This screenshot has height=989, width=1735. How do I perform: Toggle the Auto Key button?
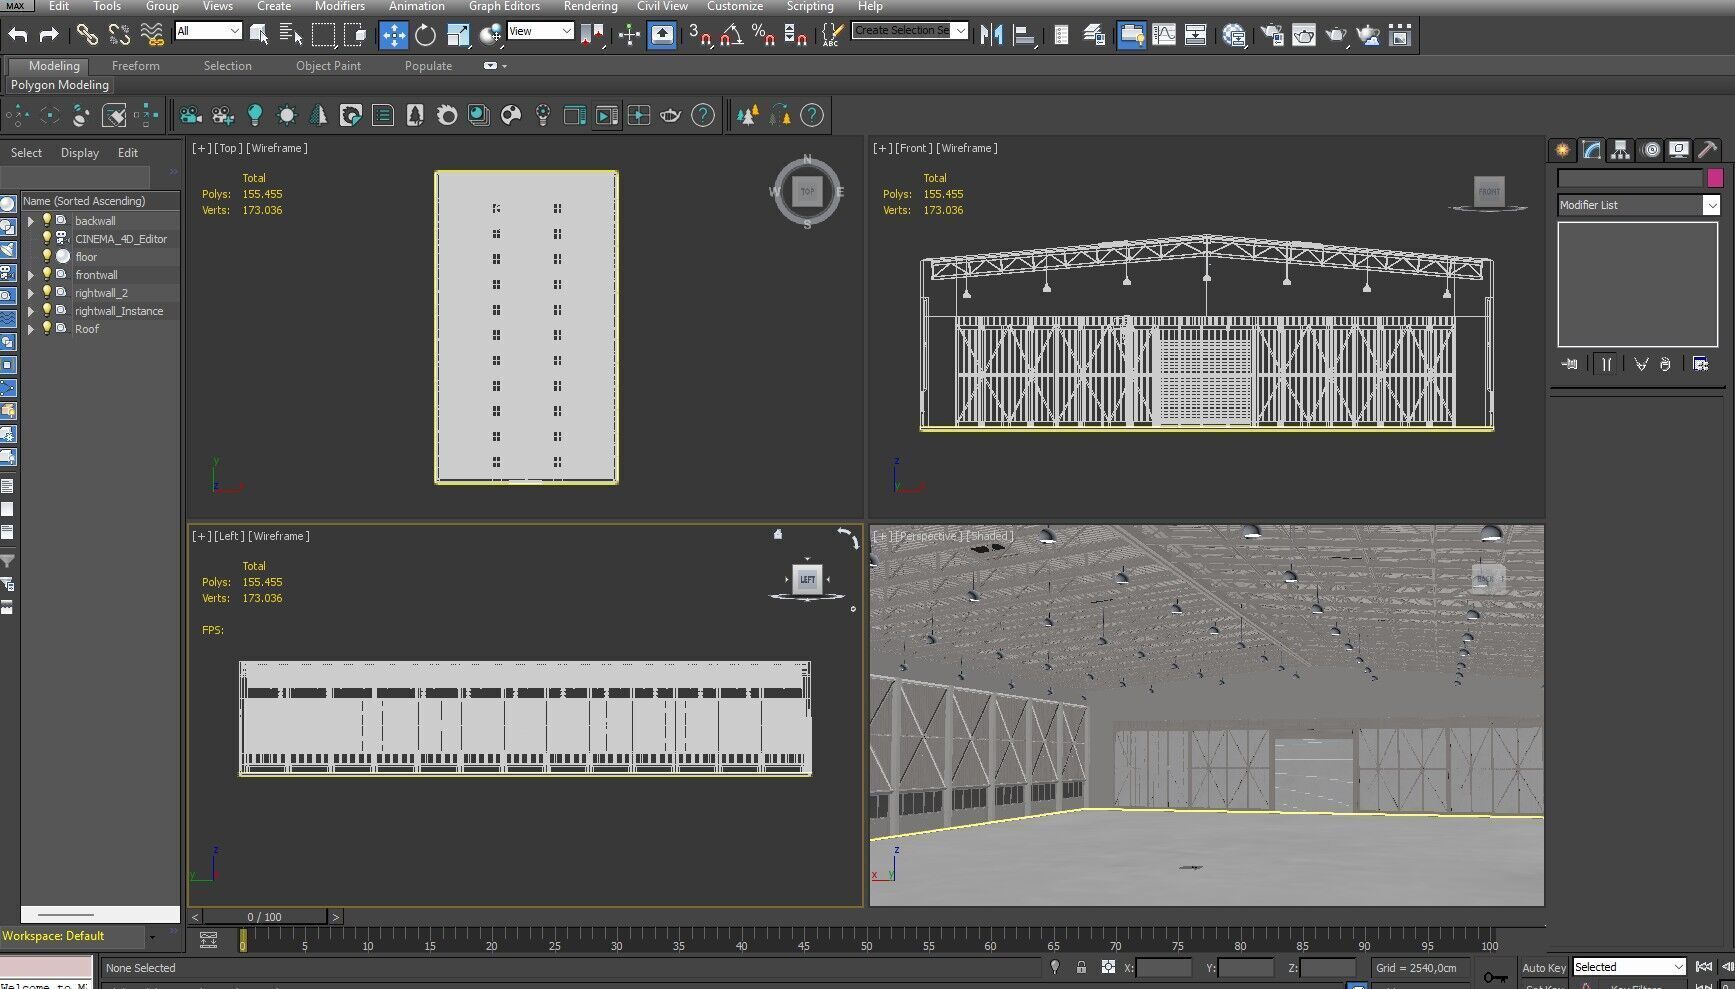click(1544, 967)
